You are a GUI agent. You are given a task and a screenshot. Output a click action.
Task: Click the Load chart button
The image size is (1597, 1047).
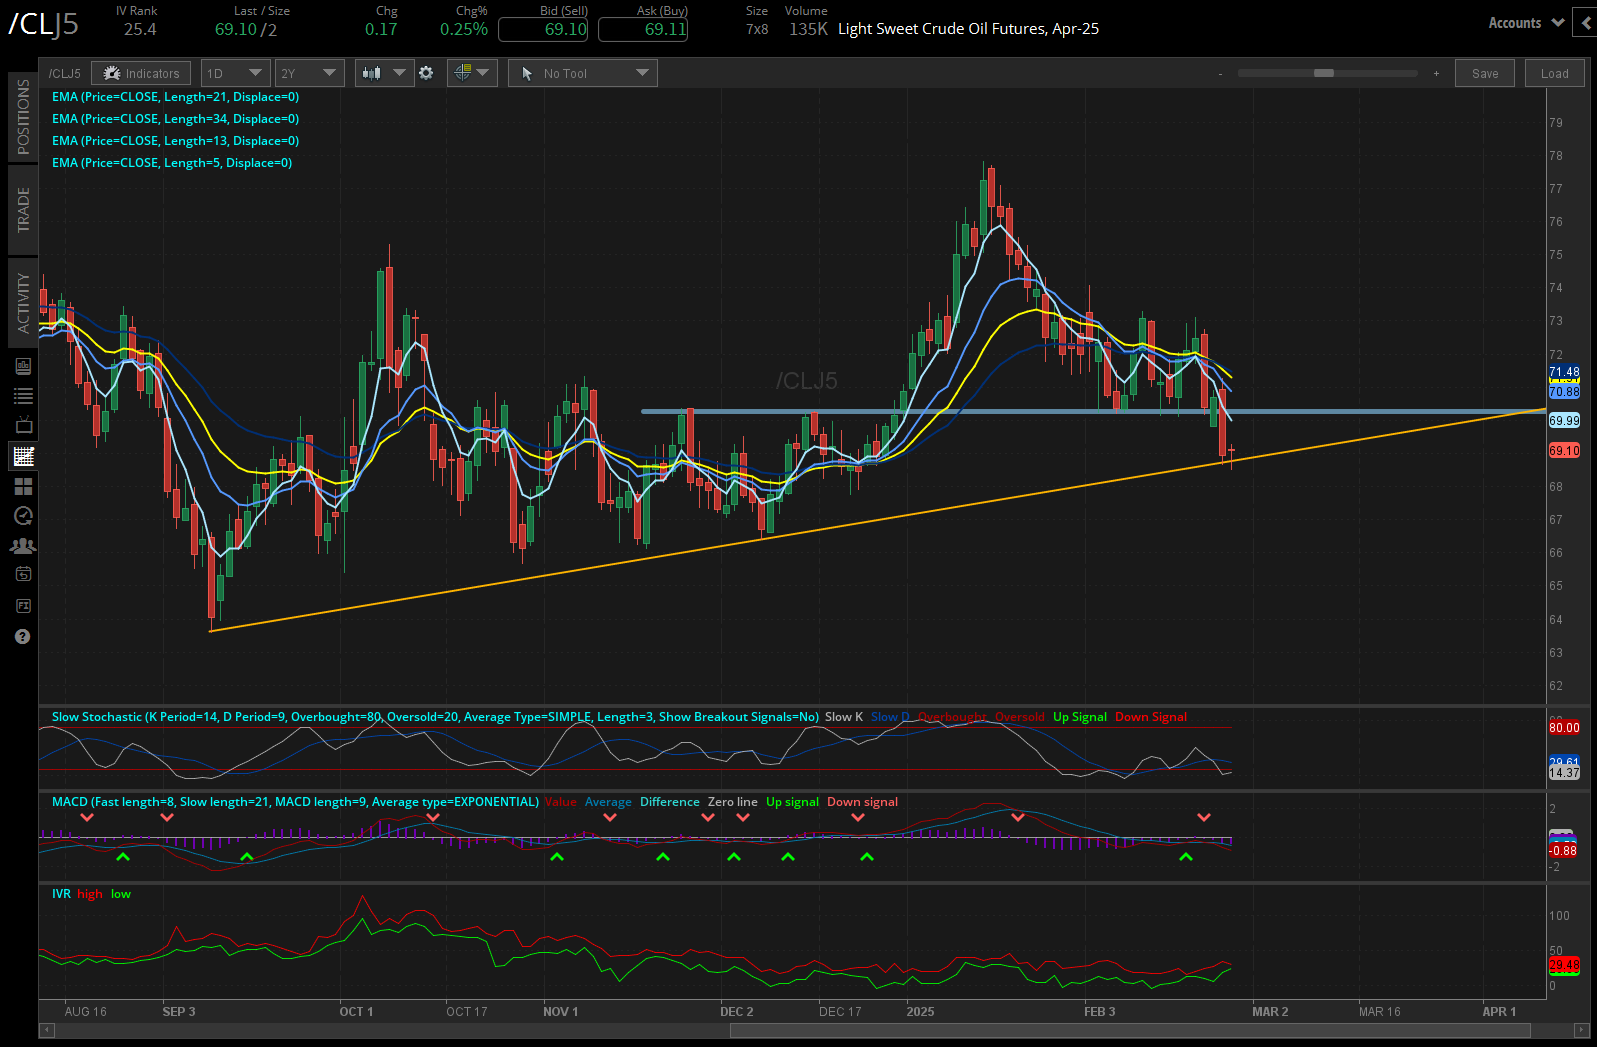tap(1554, 73)
